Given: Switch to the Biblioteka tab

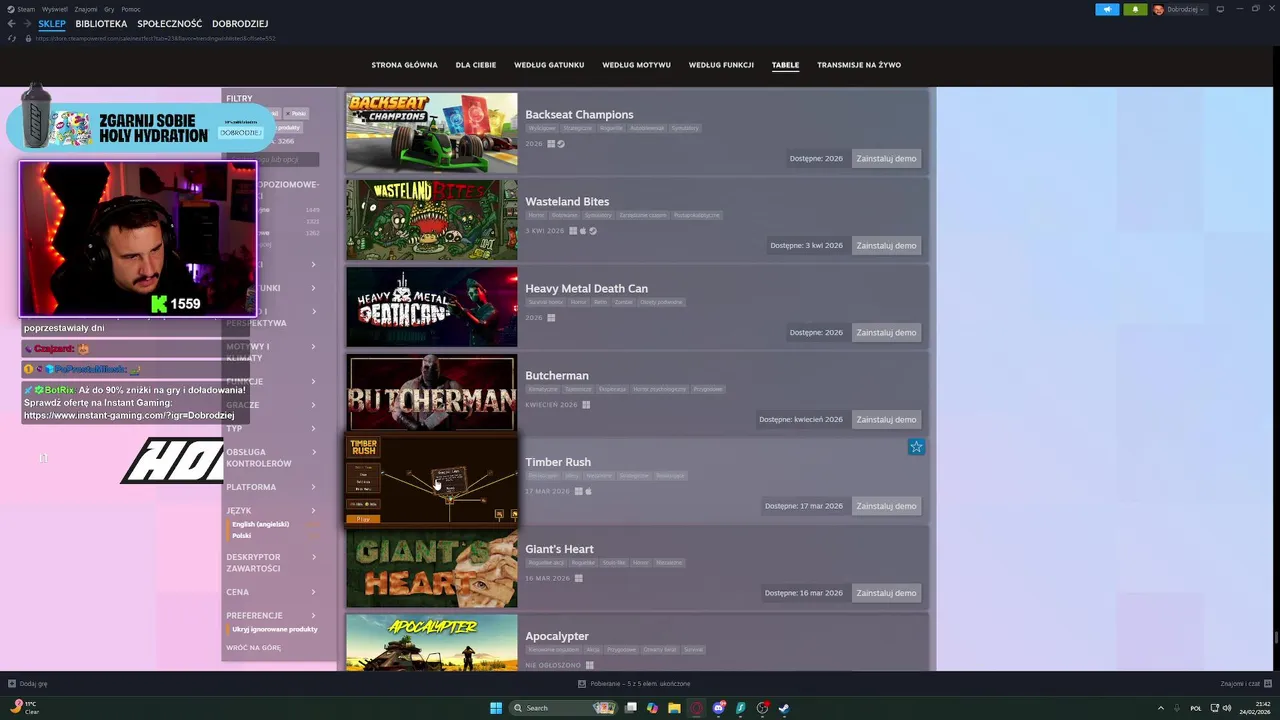Looking at the screenshot, I should [101, 24].
